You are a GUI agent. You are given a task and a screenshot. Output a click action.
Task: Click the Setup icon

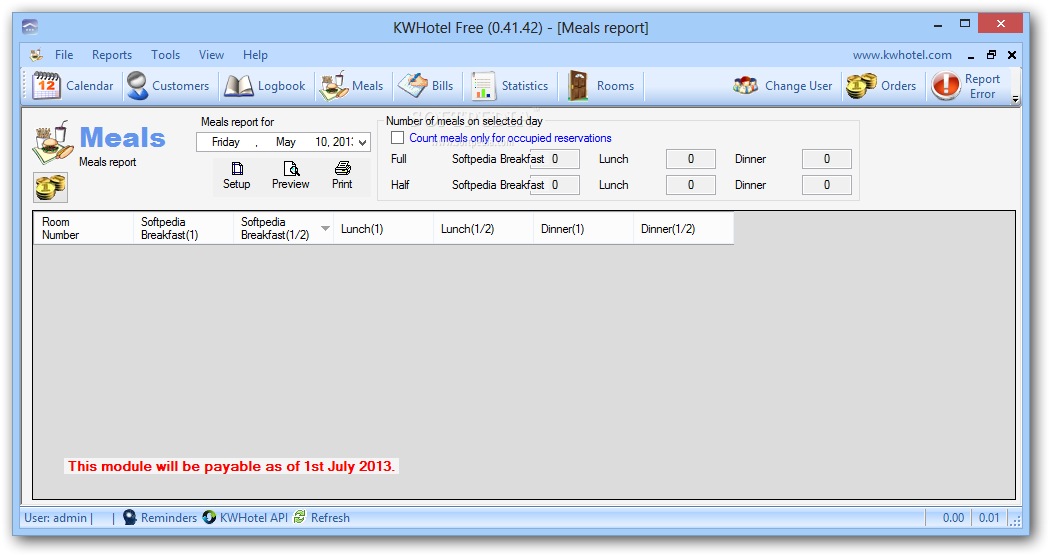coord(236,168)
